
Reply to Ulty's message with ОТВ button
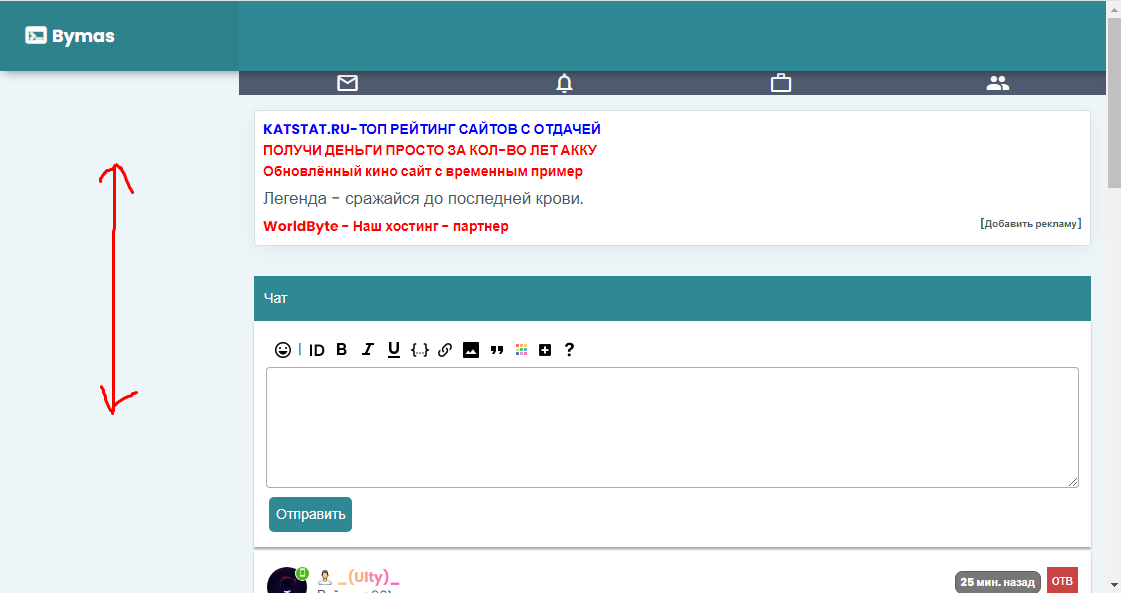[x=1062, y=581]
